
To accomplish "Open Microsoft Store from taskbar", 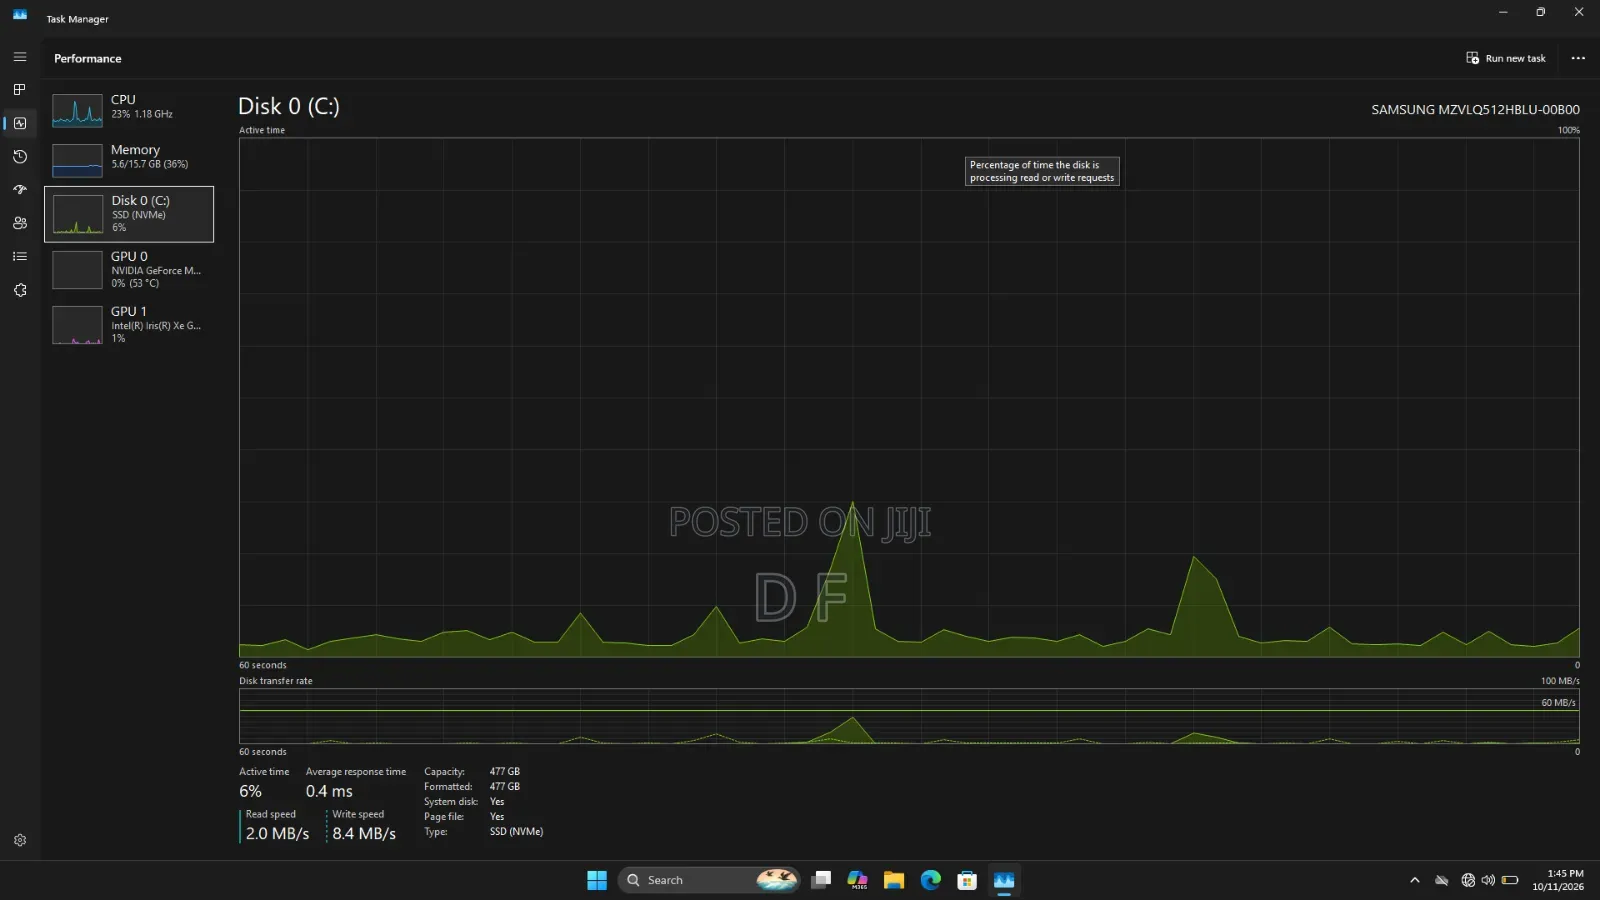I will tap(967, 880).
